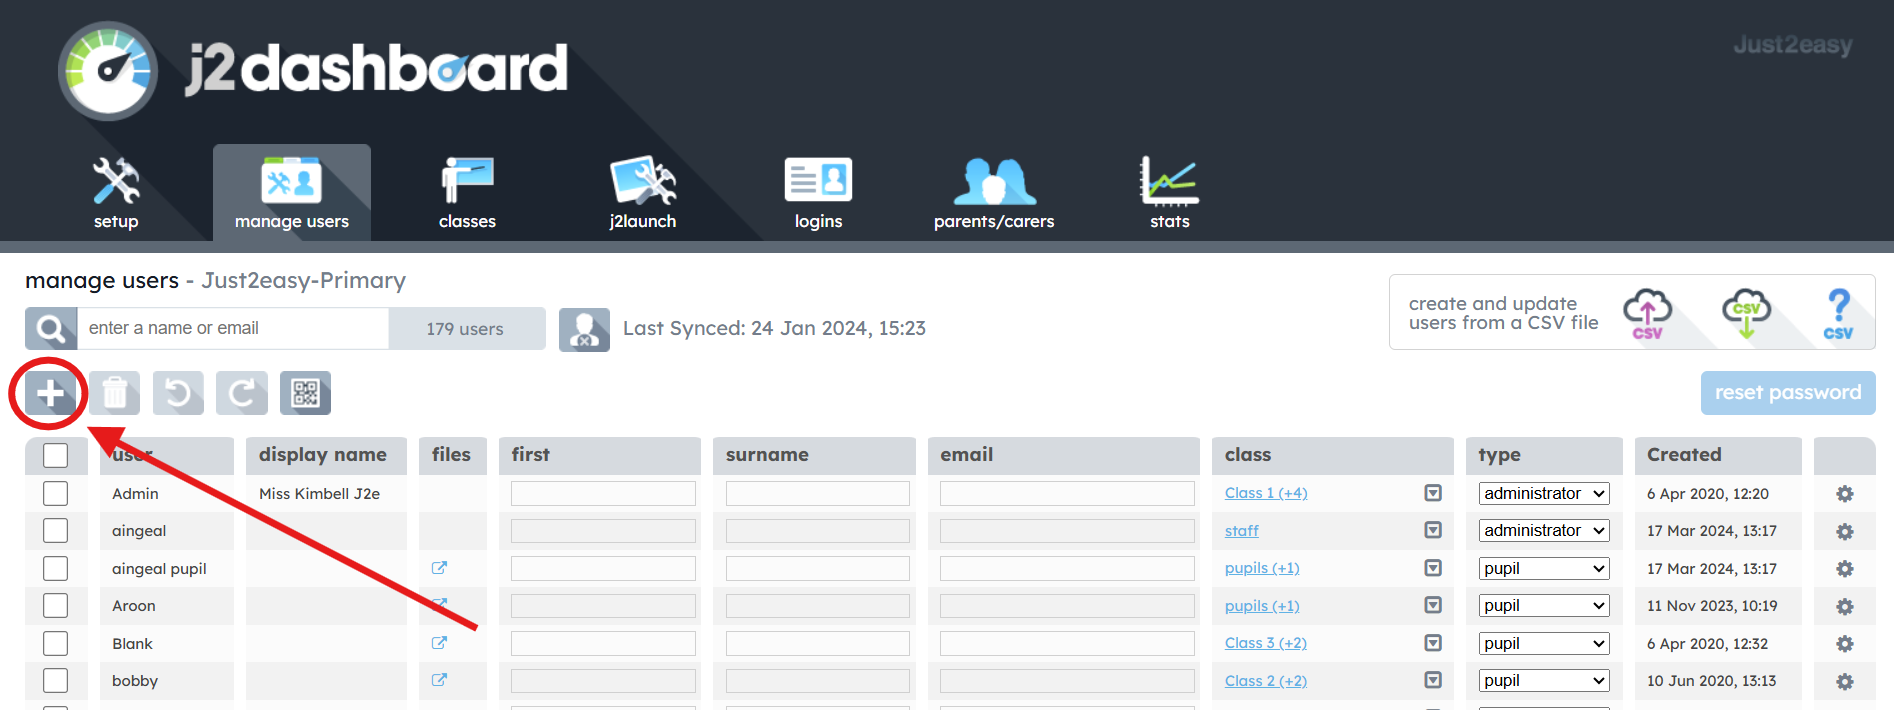
Task: Click surname field for Aroon row
Action: [818, 605]
